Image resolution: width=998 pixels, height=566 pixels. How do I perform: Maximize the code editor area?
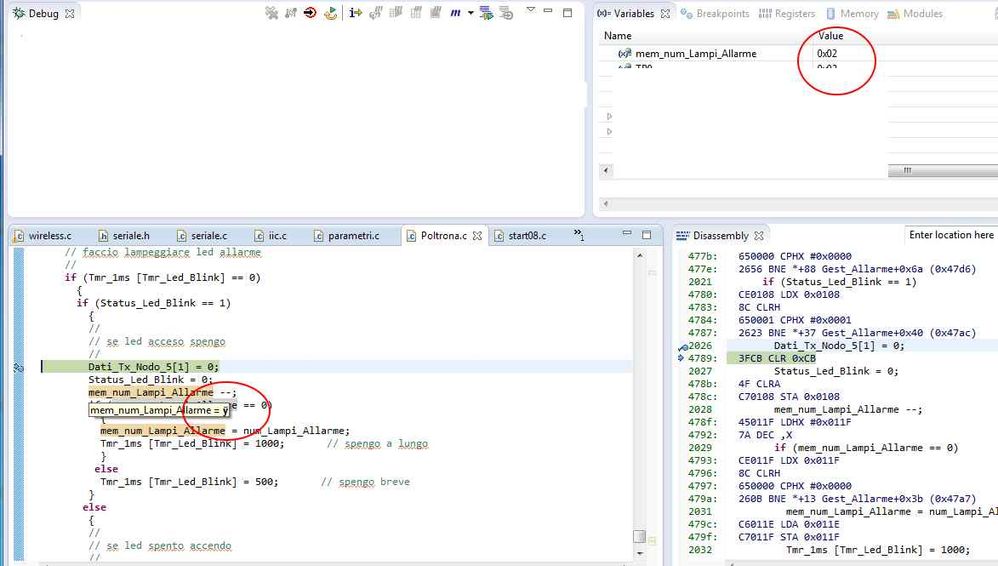coord(647,235)
